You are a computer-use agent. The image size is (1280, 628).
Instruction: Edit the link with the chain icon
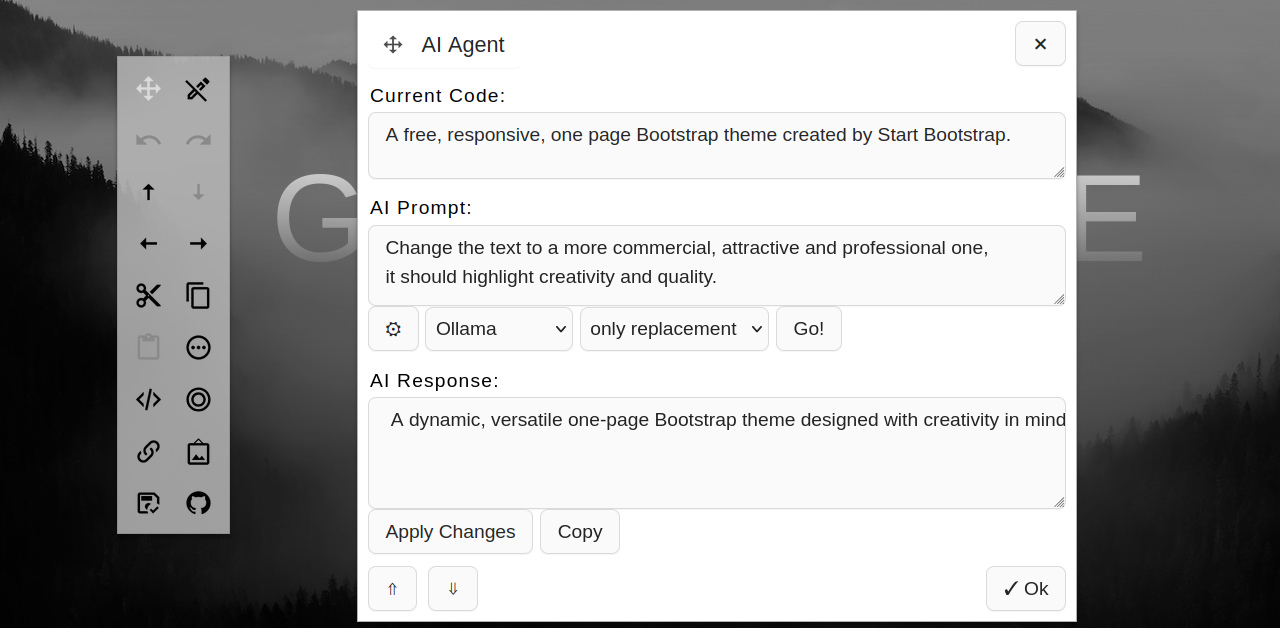tap(149, 451)
